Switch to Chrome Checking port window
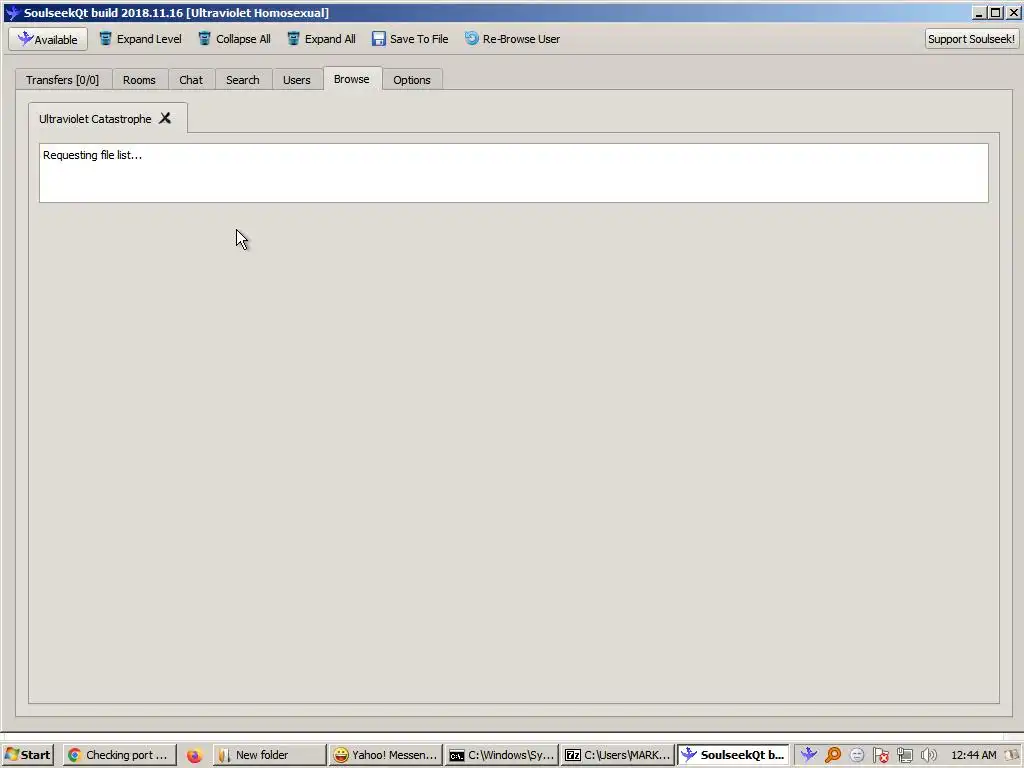Image resolution: width=1024 pixels, height=768 pixels. pyautogui.click(x=119, y=755)
